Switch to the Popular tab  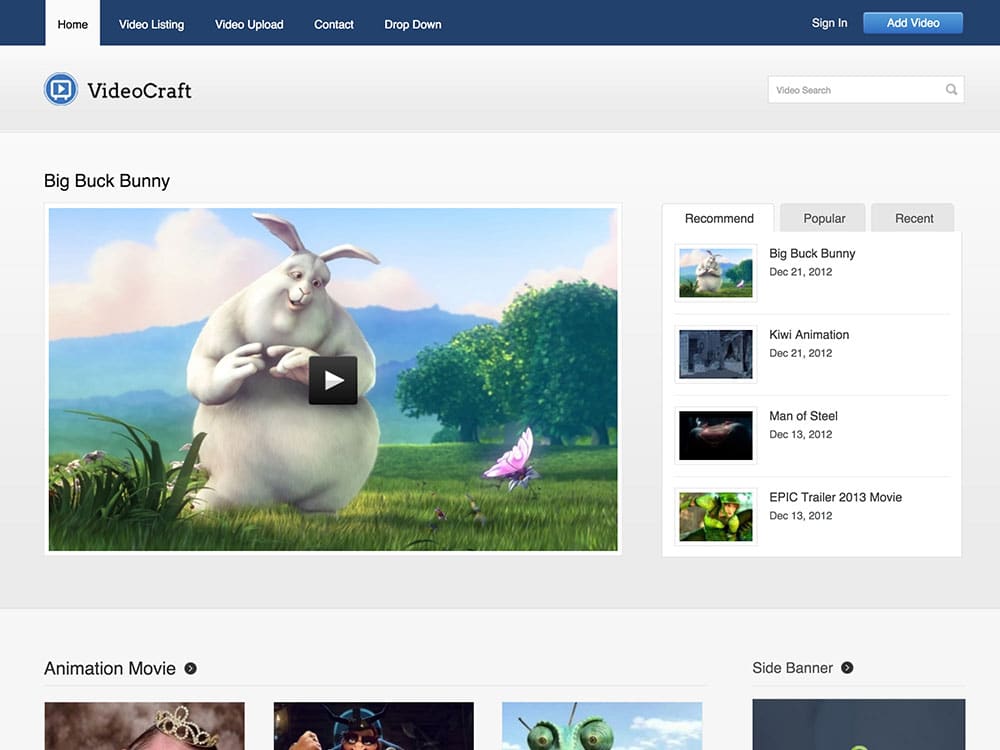tap(823, 218)
